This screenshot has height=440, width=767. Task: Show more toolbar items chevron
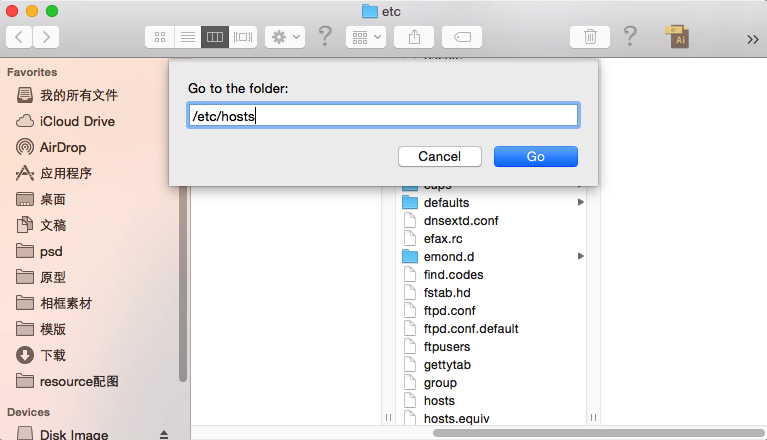[x=752, y=39]
